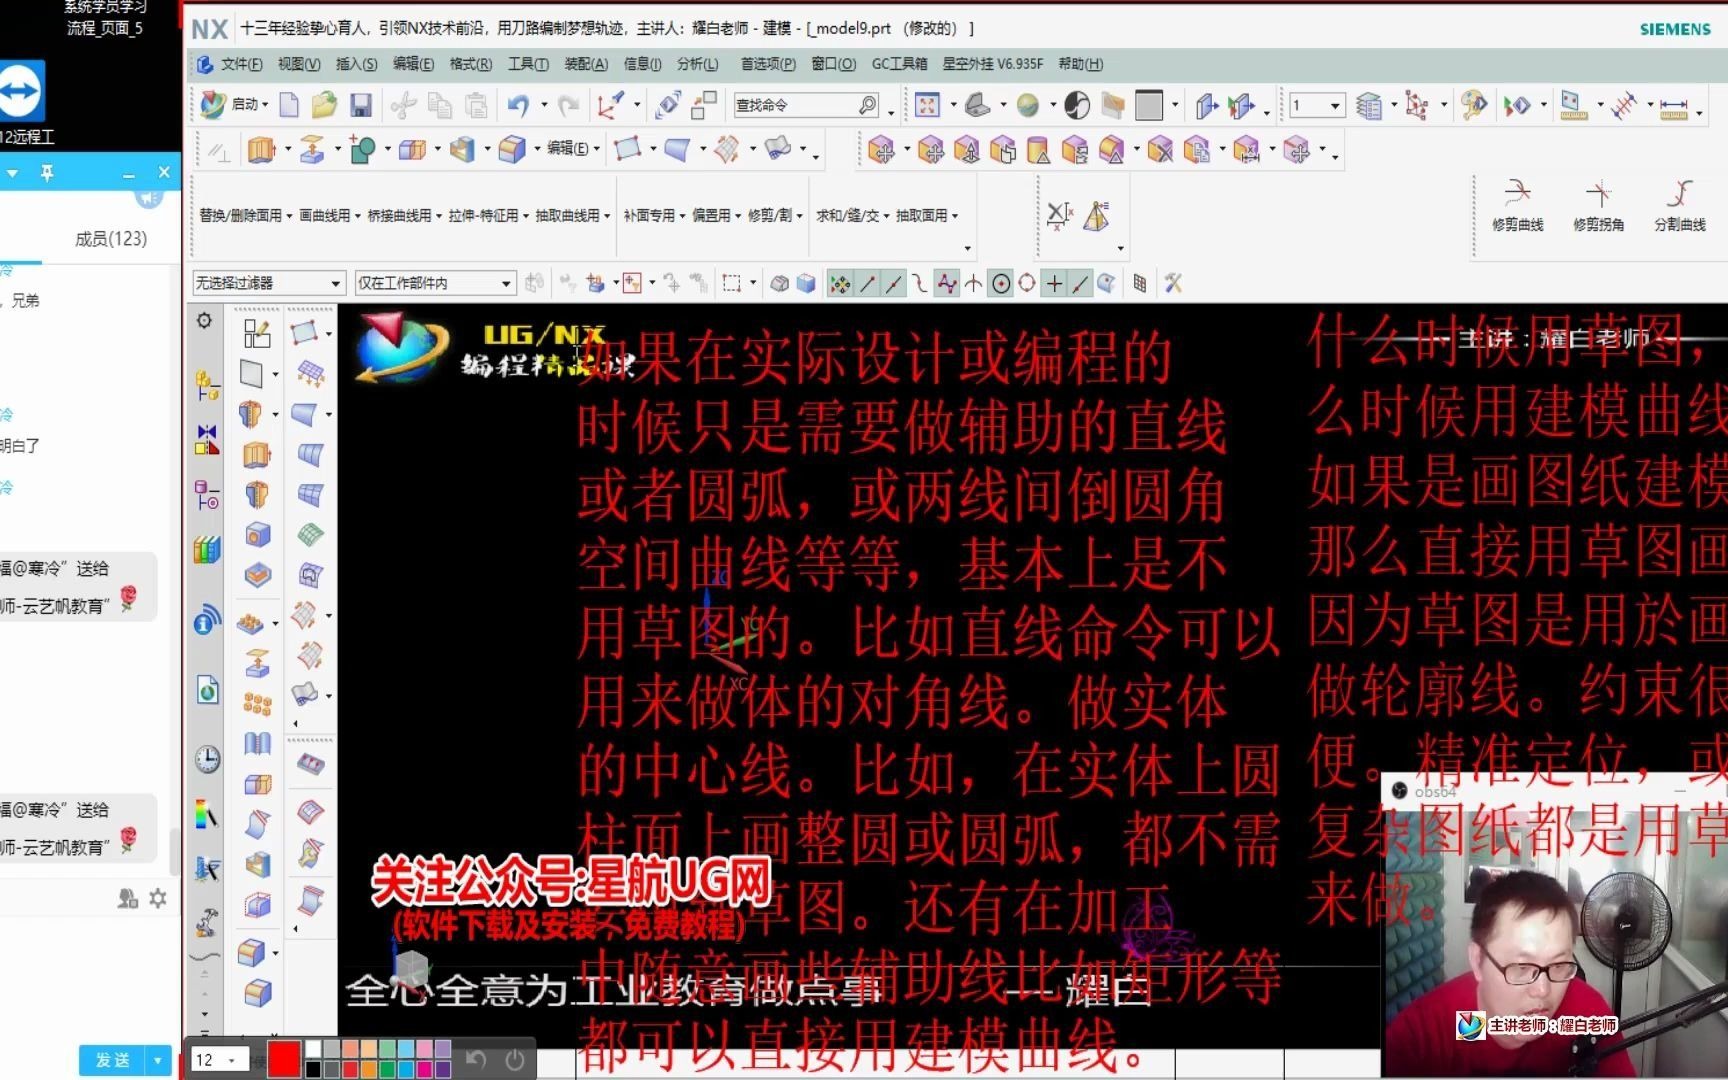Screen dimensions: 1728x1080
Task: Click the 修剪曲线 button
Action: pyautogui.click(x=1517, y=205)
